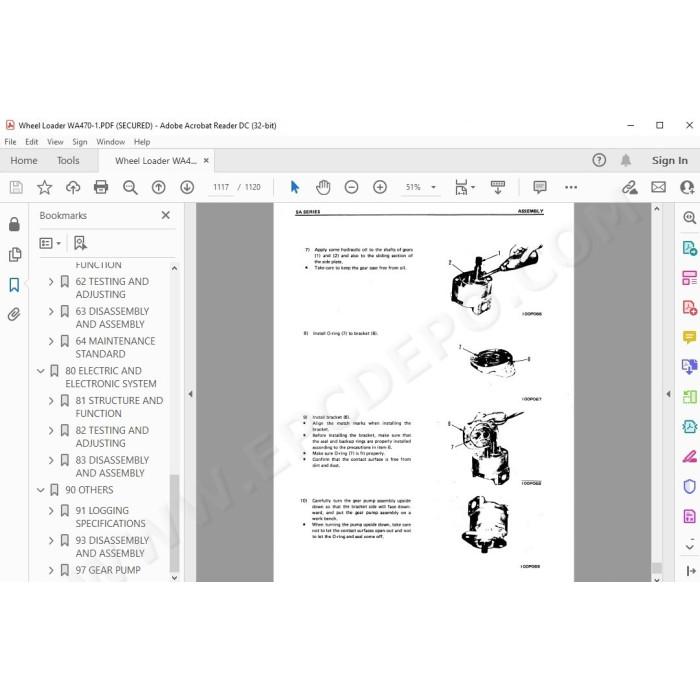Open the Export PDF tool in right pane
The image size is (700, 700).
tap(689, 248)
